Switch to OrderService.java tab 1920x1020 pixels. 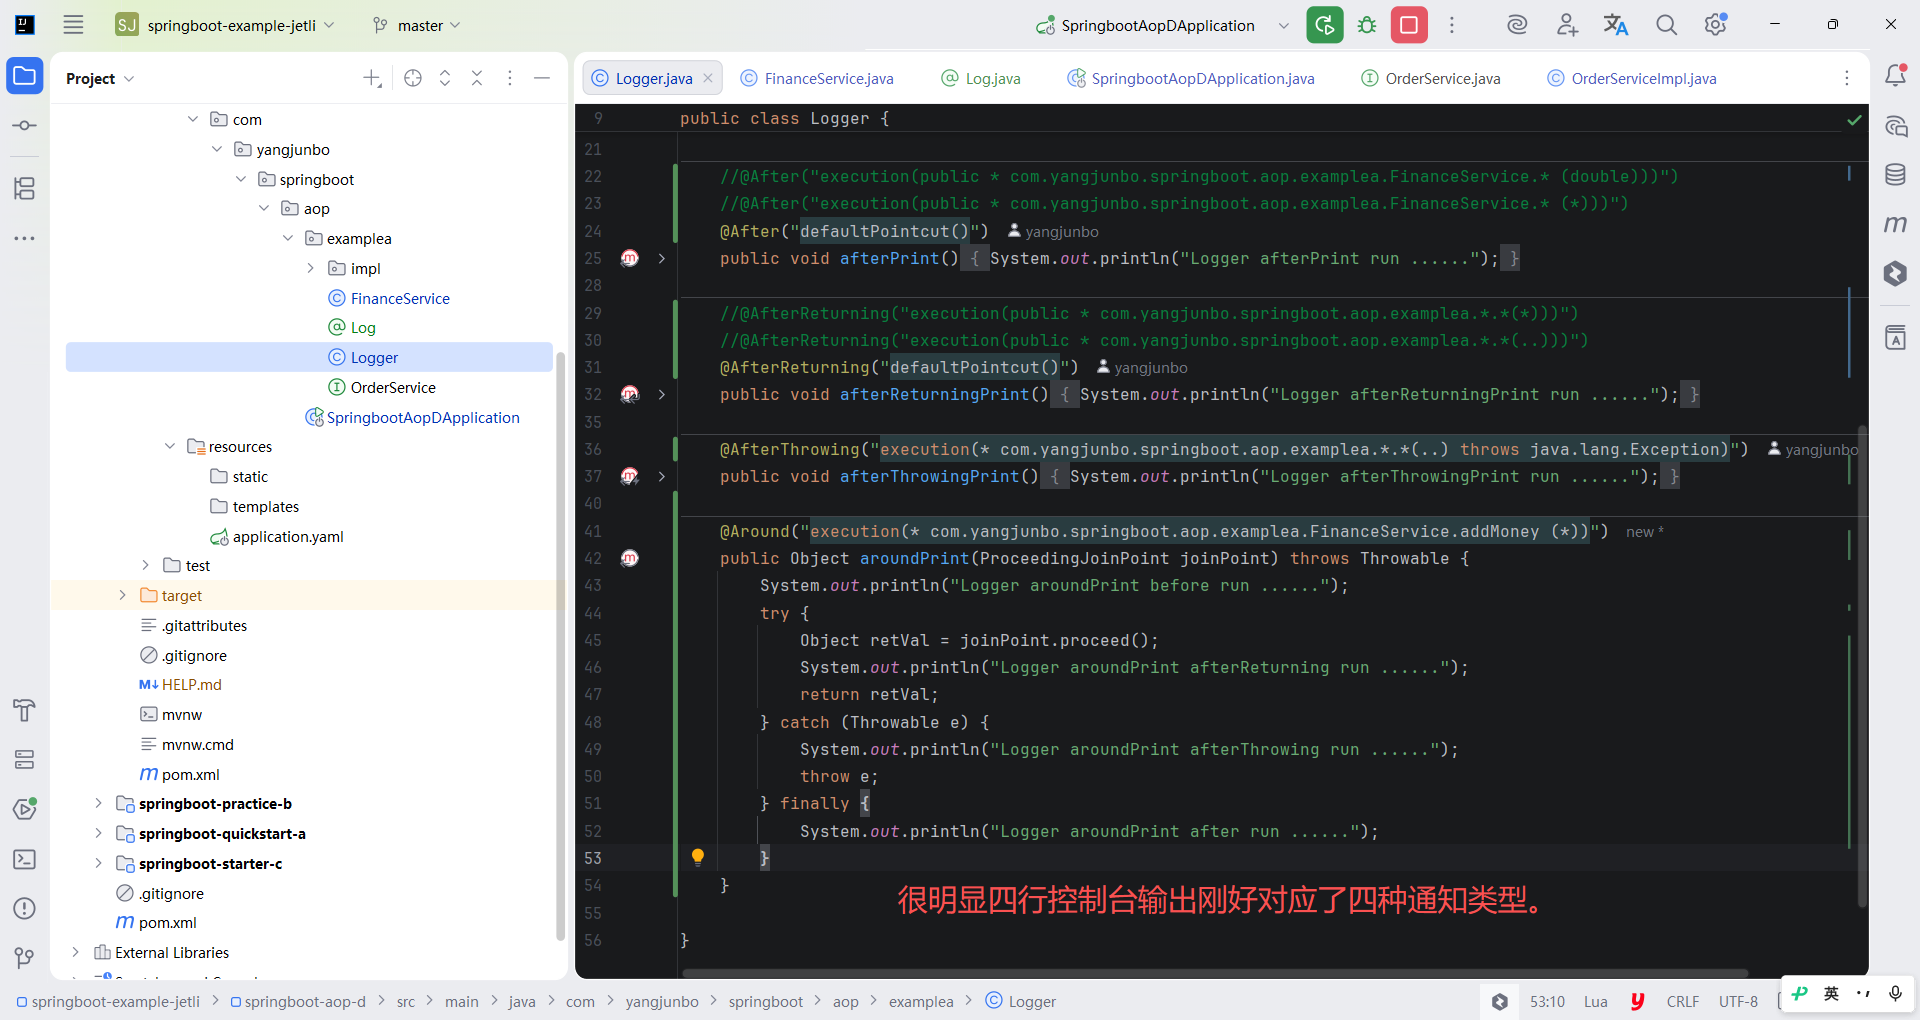tap(1431, 78)
